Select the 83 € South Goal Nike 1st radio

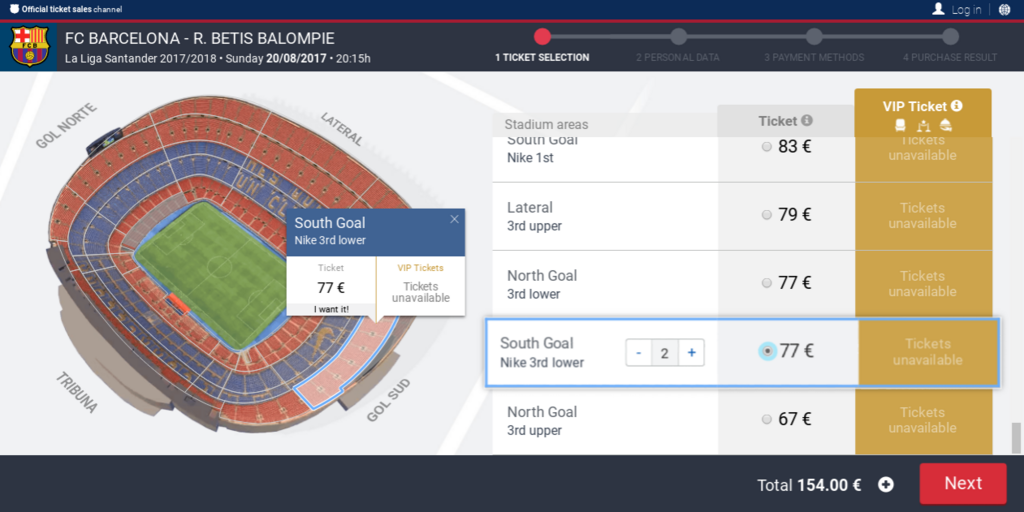(x=767, y=147)
